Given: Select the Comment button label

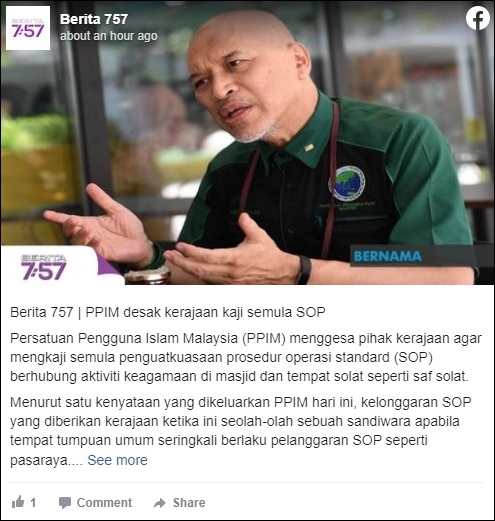Looking at the screenshot, I should 104,502.
